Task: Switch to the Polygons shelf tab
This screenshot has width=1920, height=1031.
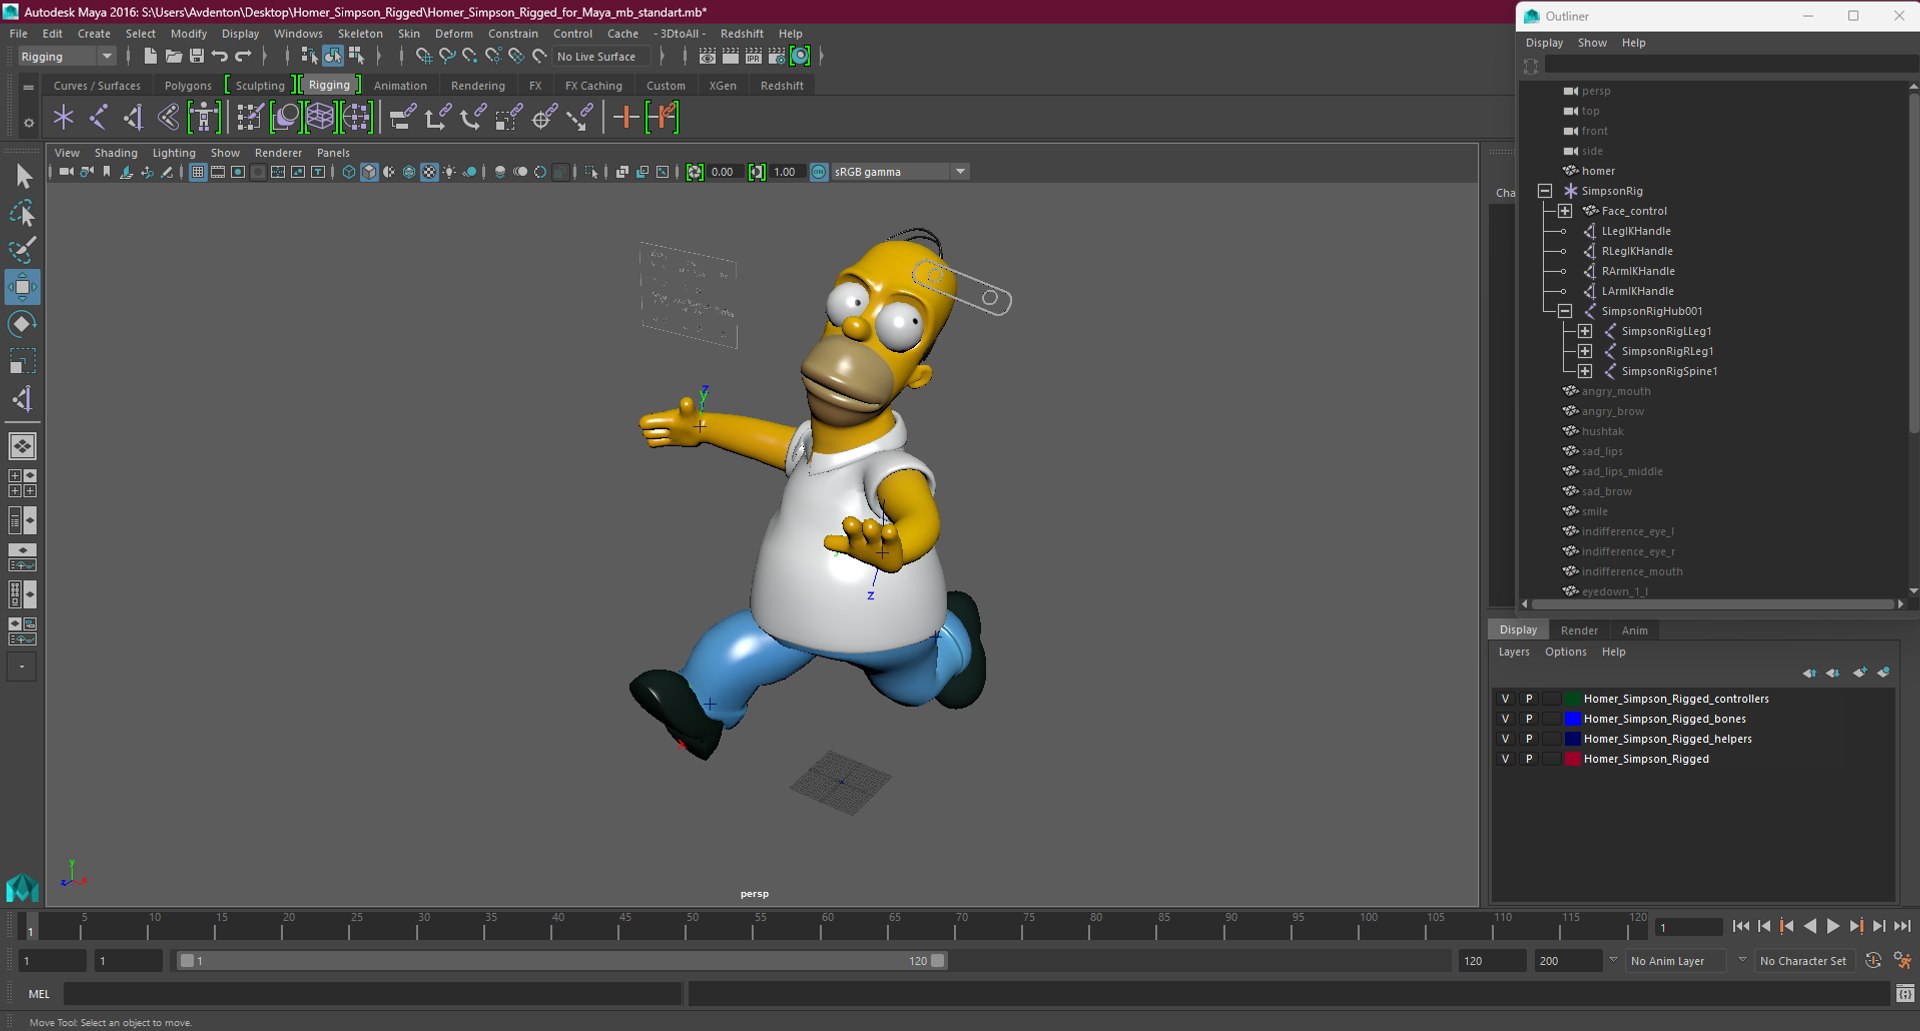Action: pos(188,86)
